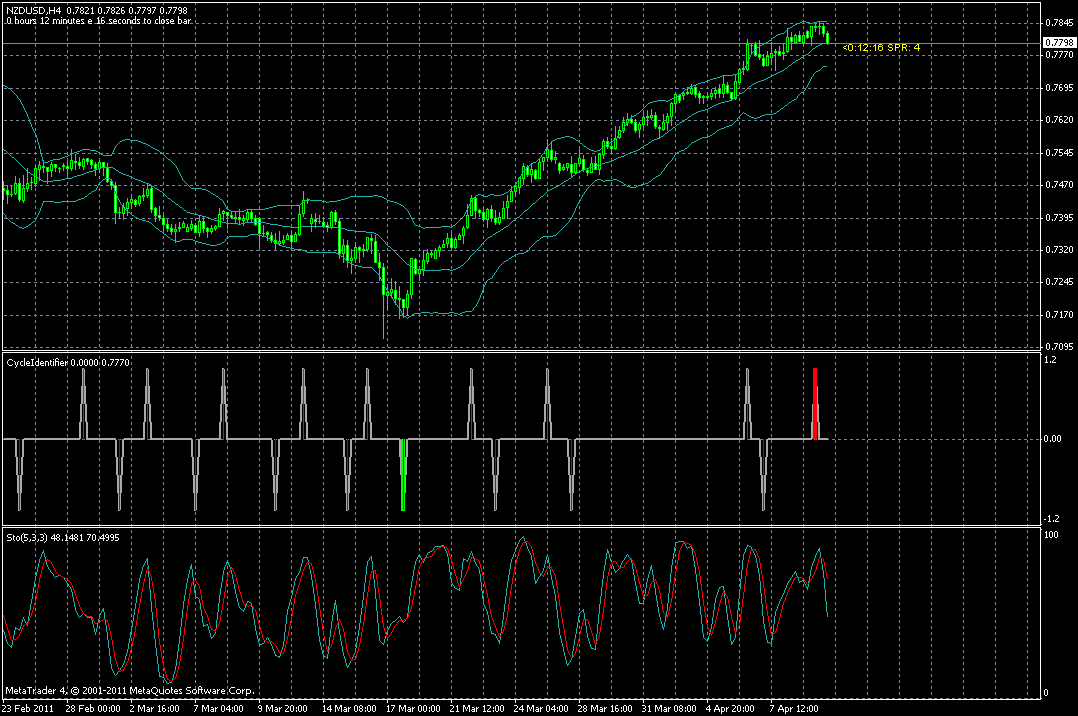This screenshot has width=1078, height=716.
Task: Click the yellow SPR: 4 spread label
Action: click(x=903, y=47)
